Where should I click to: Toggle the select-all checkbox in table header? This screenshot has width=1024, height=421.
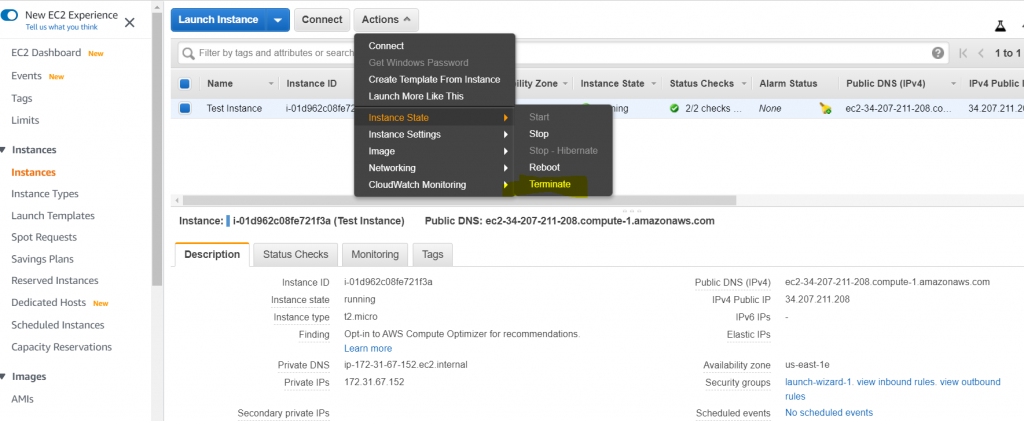(x=185, y=84)
